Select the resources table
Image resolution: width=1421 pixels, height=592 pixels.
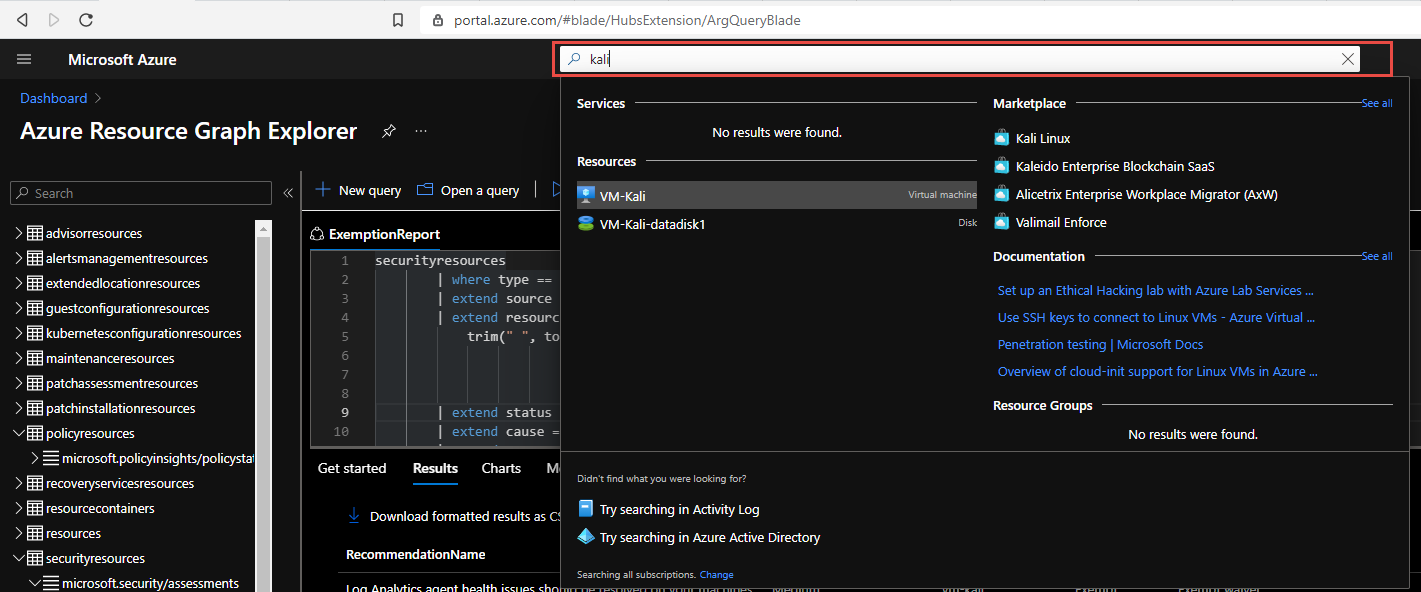tap(73, 533)
